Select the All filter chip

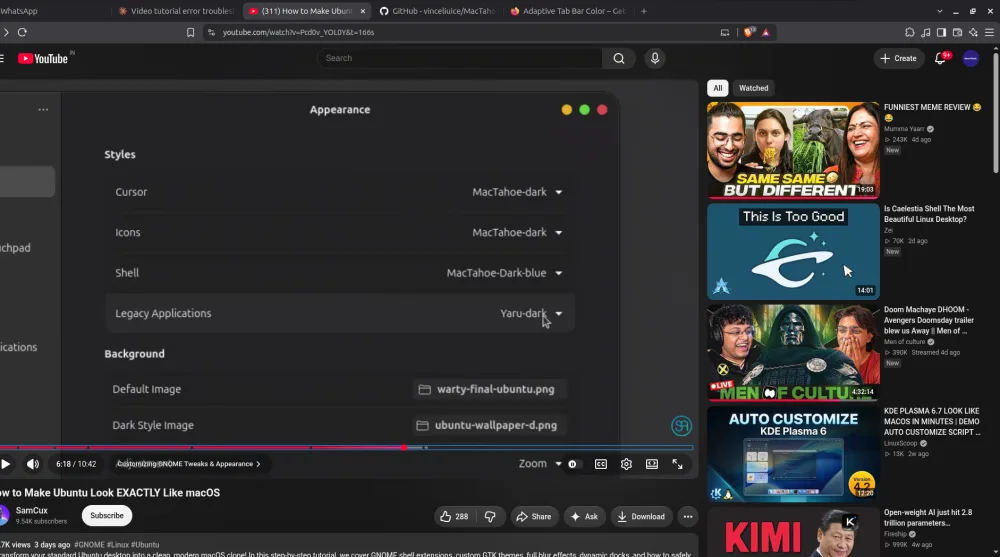coord(717,88)
